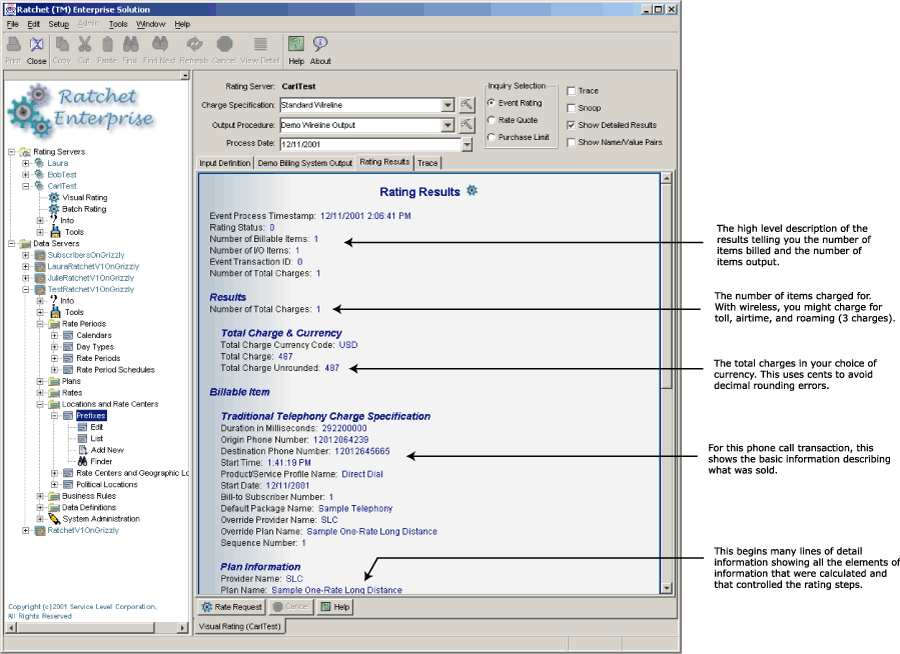Open the Process Date dropdown arrow
Viewport: 900px width, 654px height.
point(467,144)
